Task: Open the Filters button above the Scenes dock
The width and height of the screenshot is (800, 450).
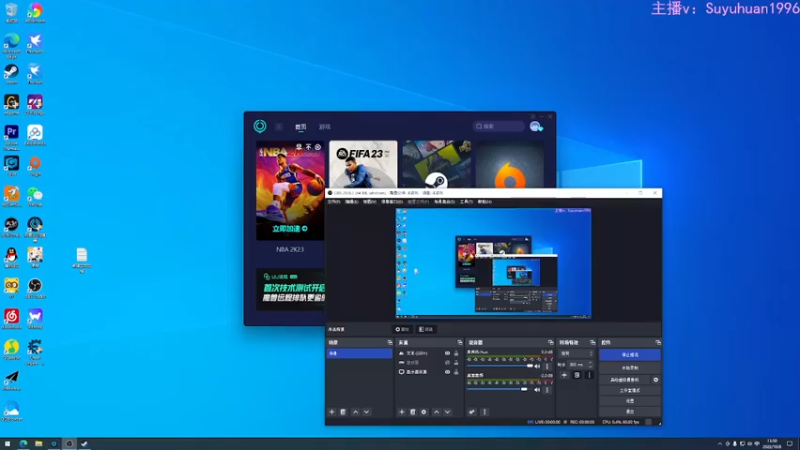Action: [x=427, y=329]
